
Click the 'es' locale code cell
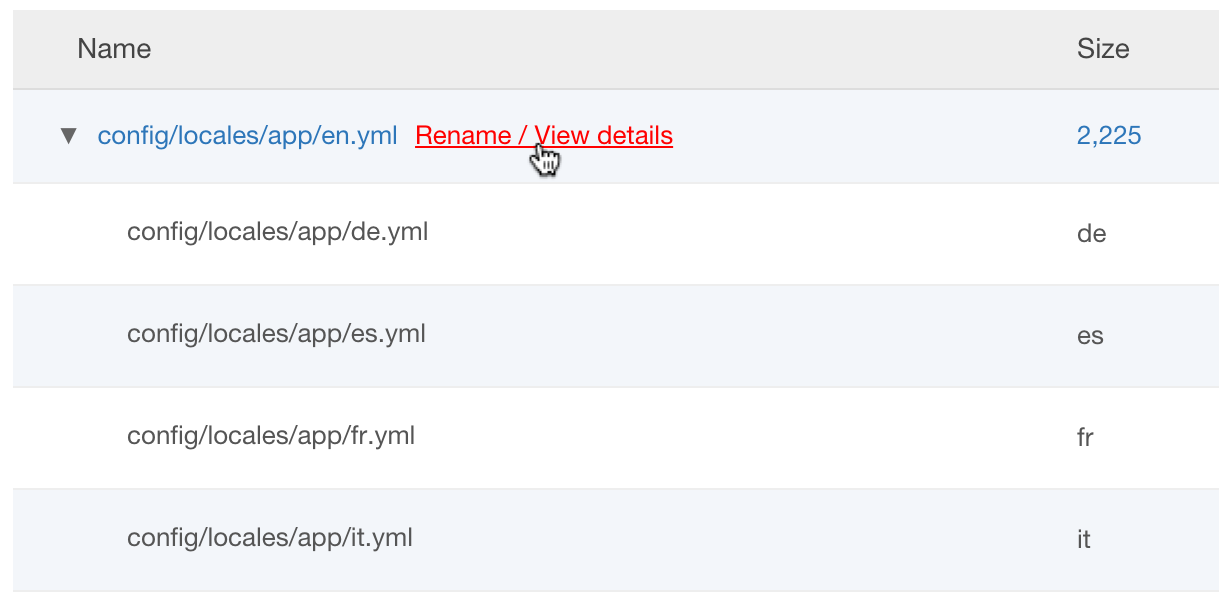(x=1090, y=335)
